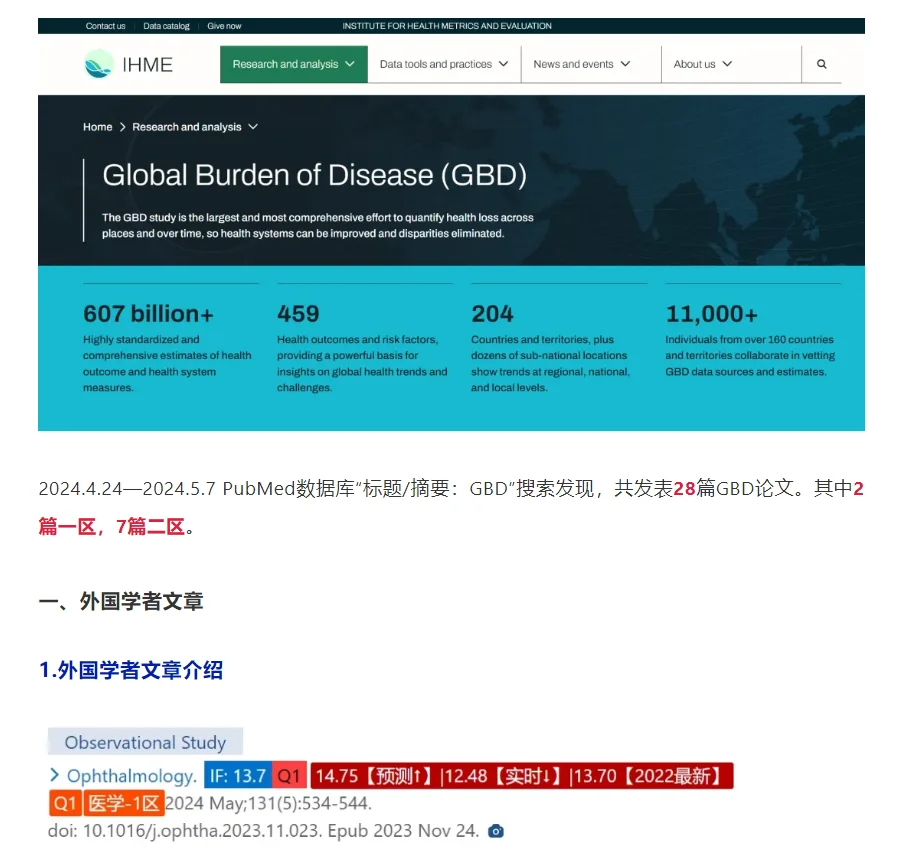Click Highly standardized and comprehensive estimates text
The image size is (905, 857).
coord(167,364)
